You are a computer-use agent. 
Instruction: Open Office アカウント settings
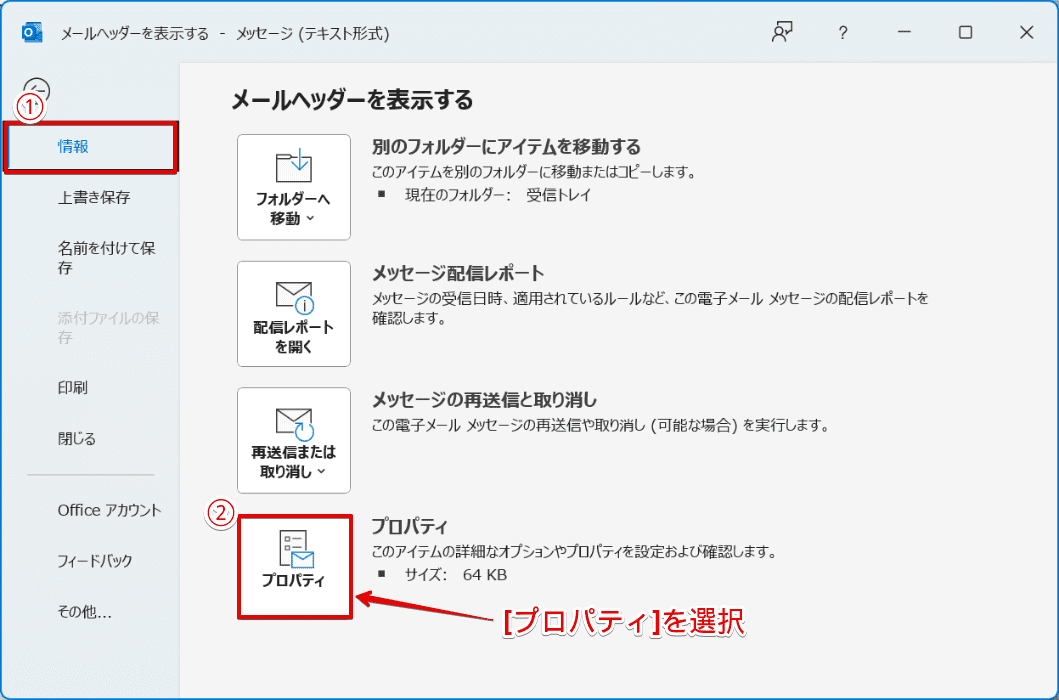(x=109, y=510)
